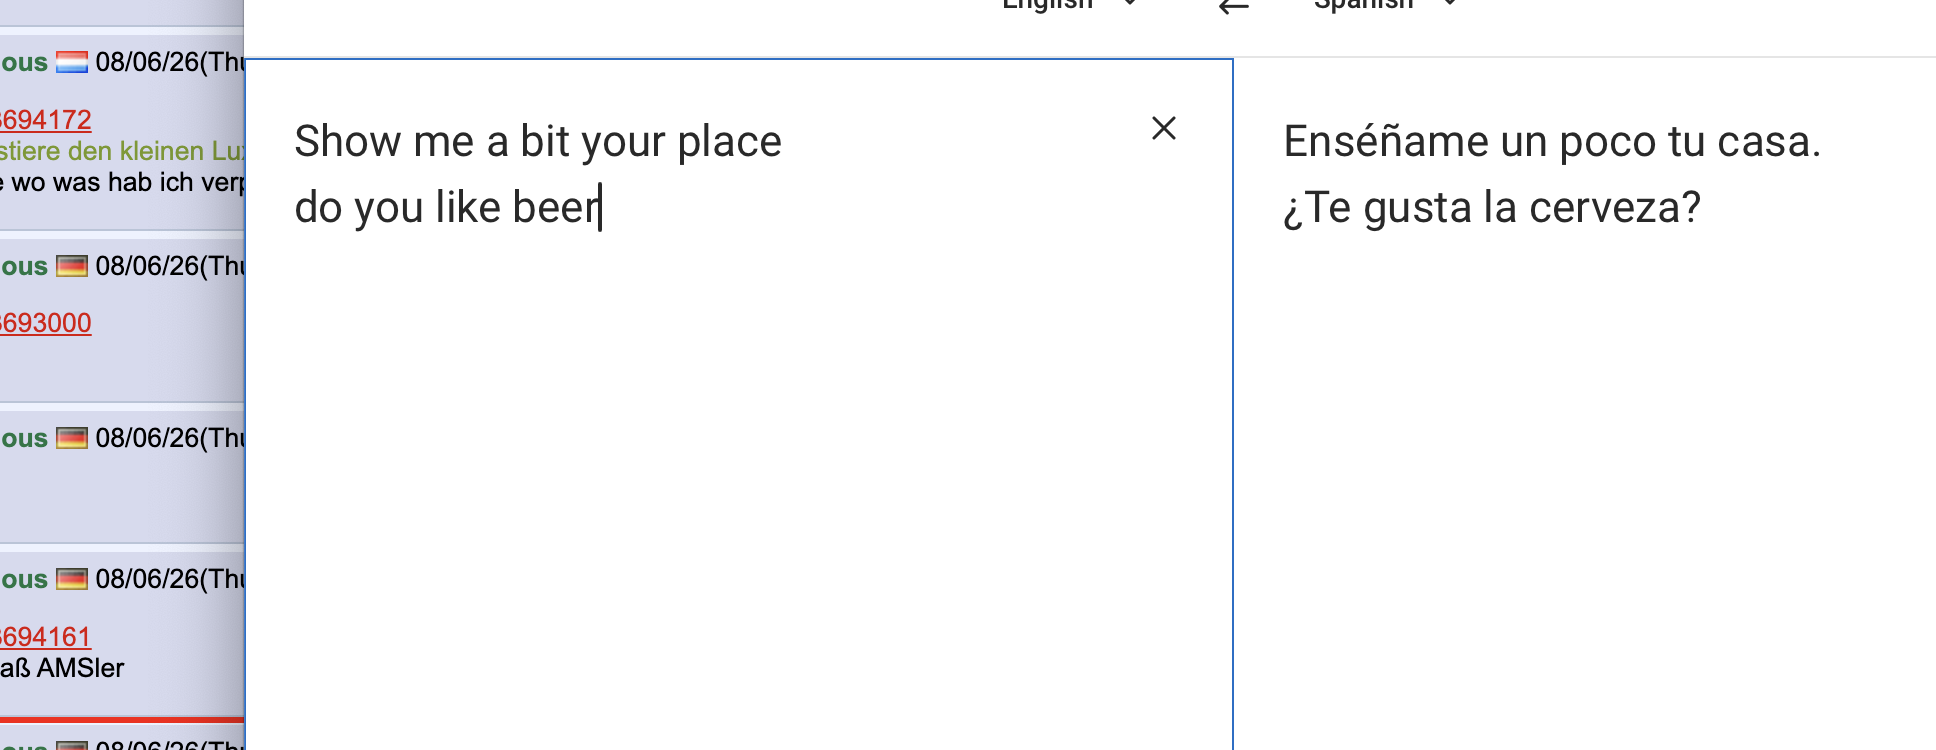
Task: Click German flag above the 694161 link
Action: tap(71, 580)
